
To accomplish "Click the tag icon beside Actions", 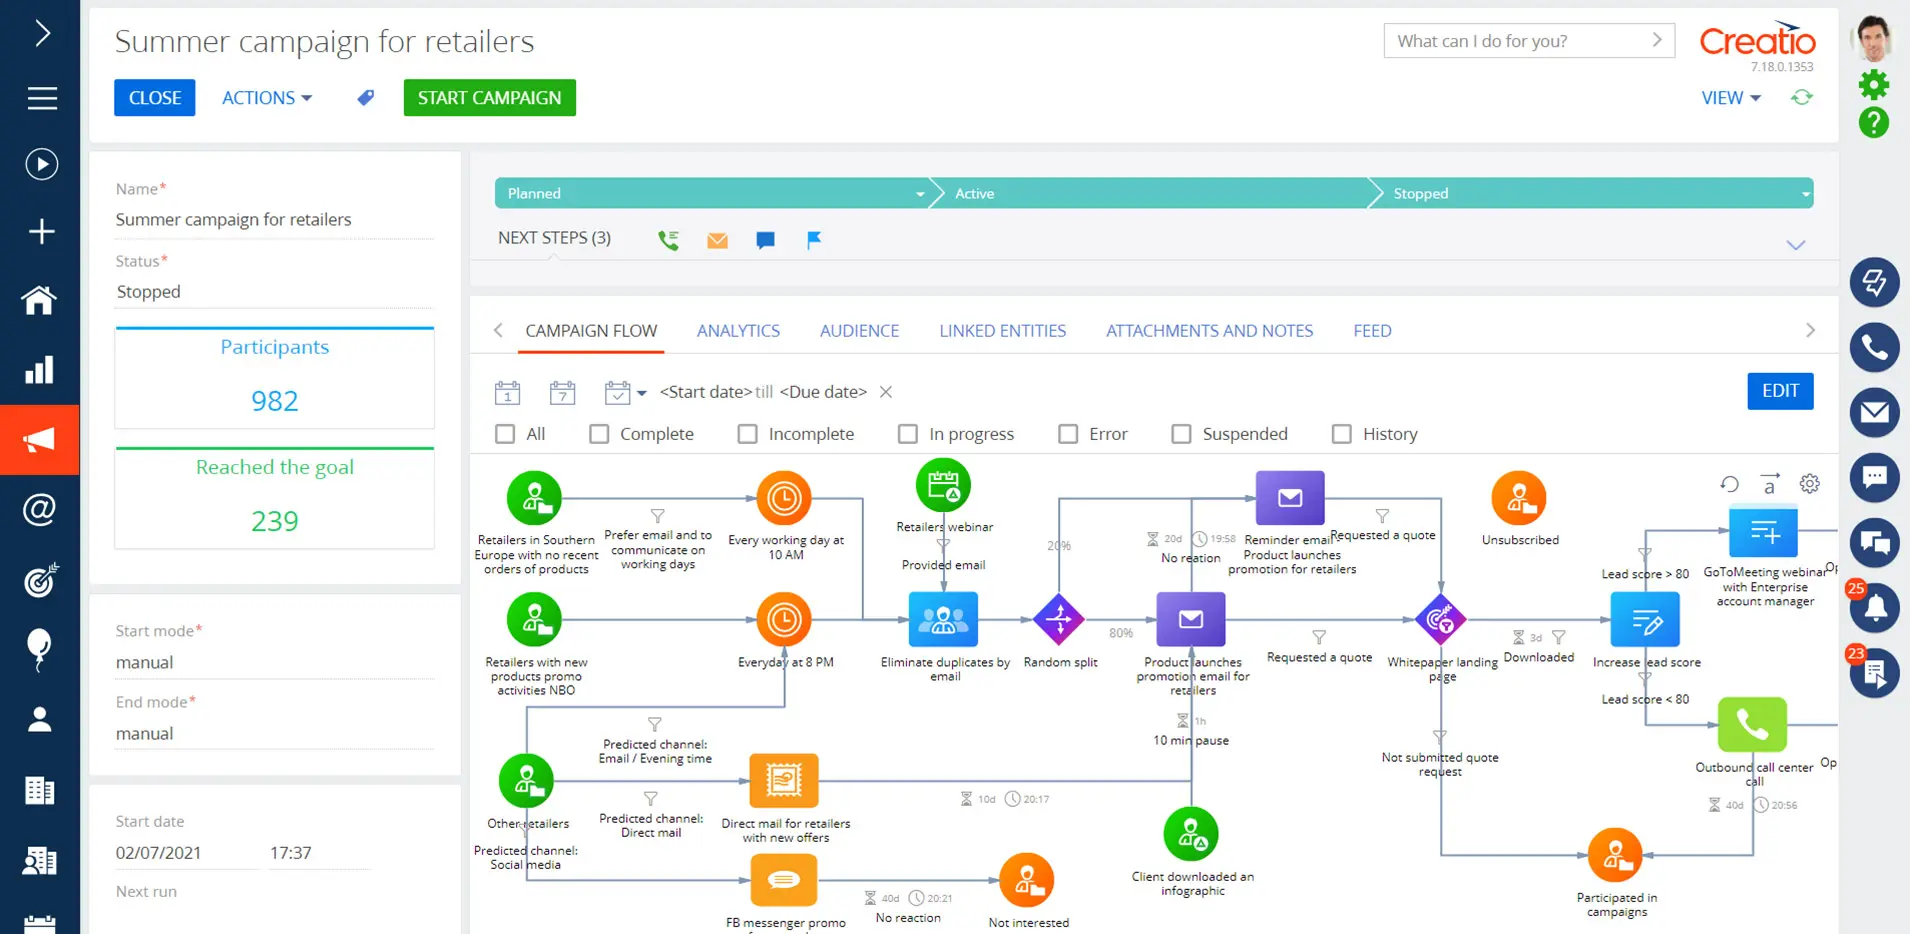I will tap(366, 98).
